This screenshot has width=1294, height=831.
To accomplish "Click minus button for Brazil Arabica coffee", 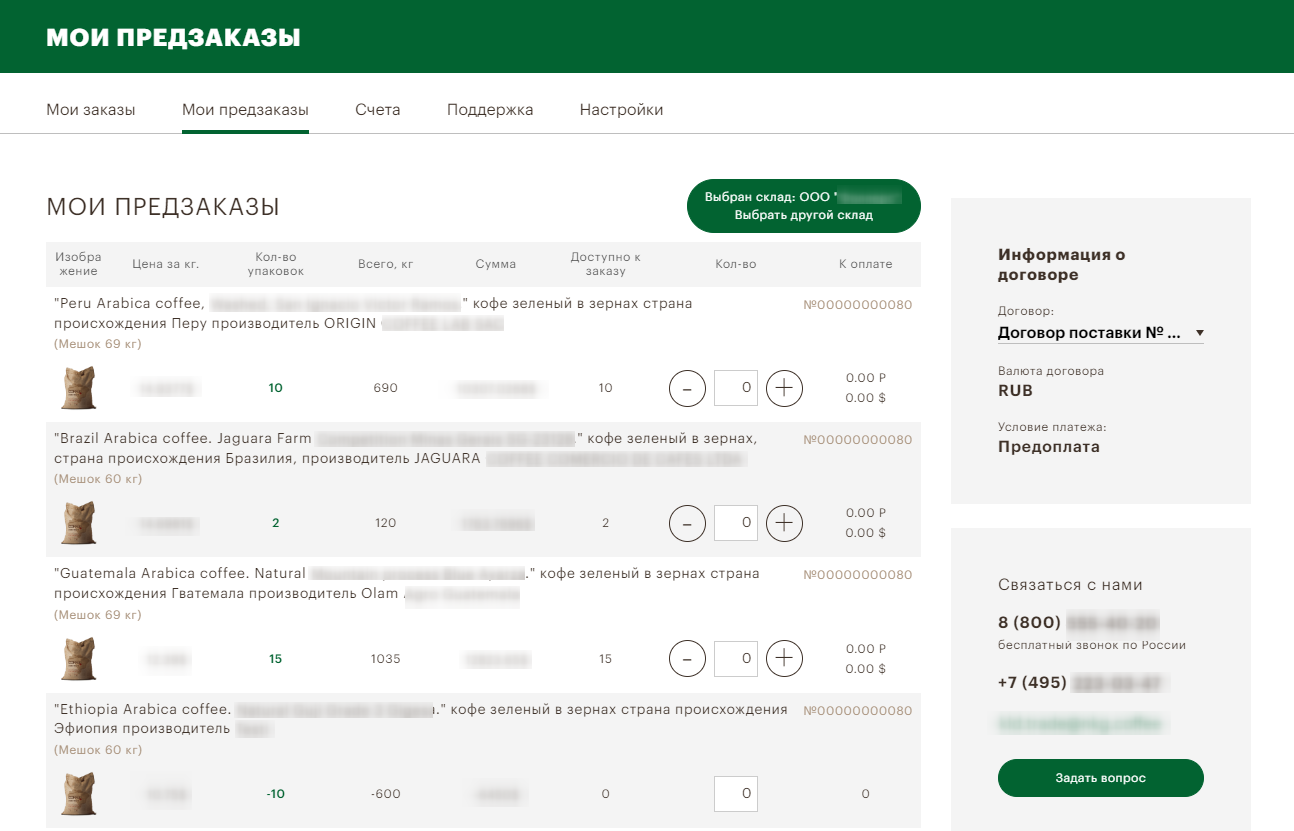I will [x=687, y=523].
